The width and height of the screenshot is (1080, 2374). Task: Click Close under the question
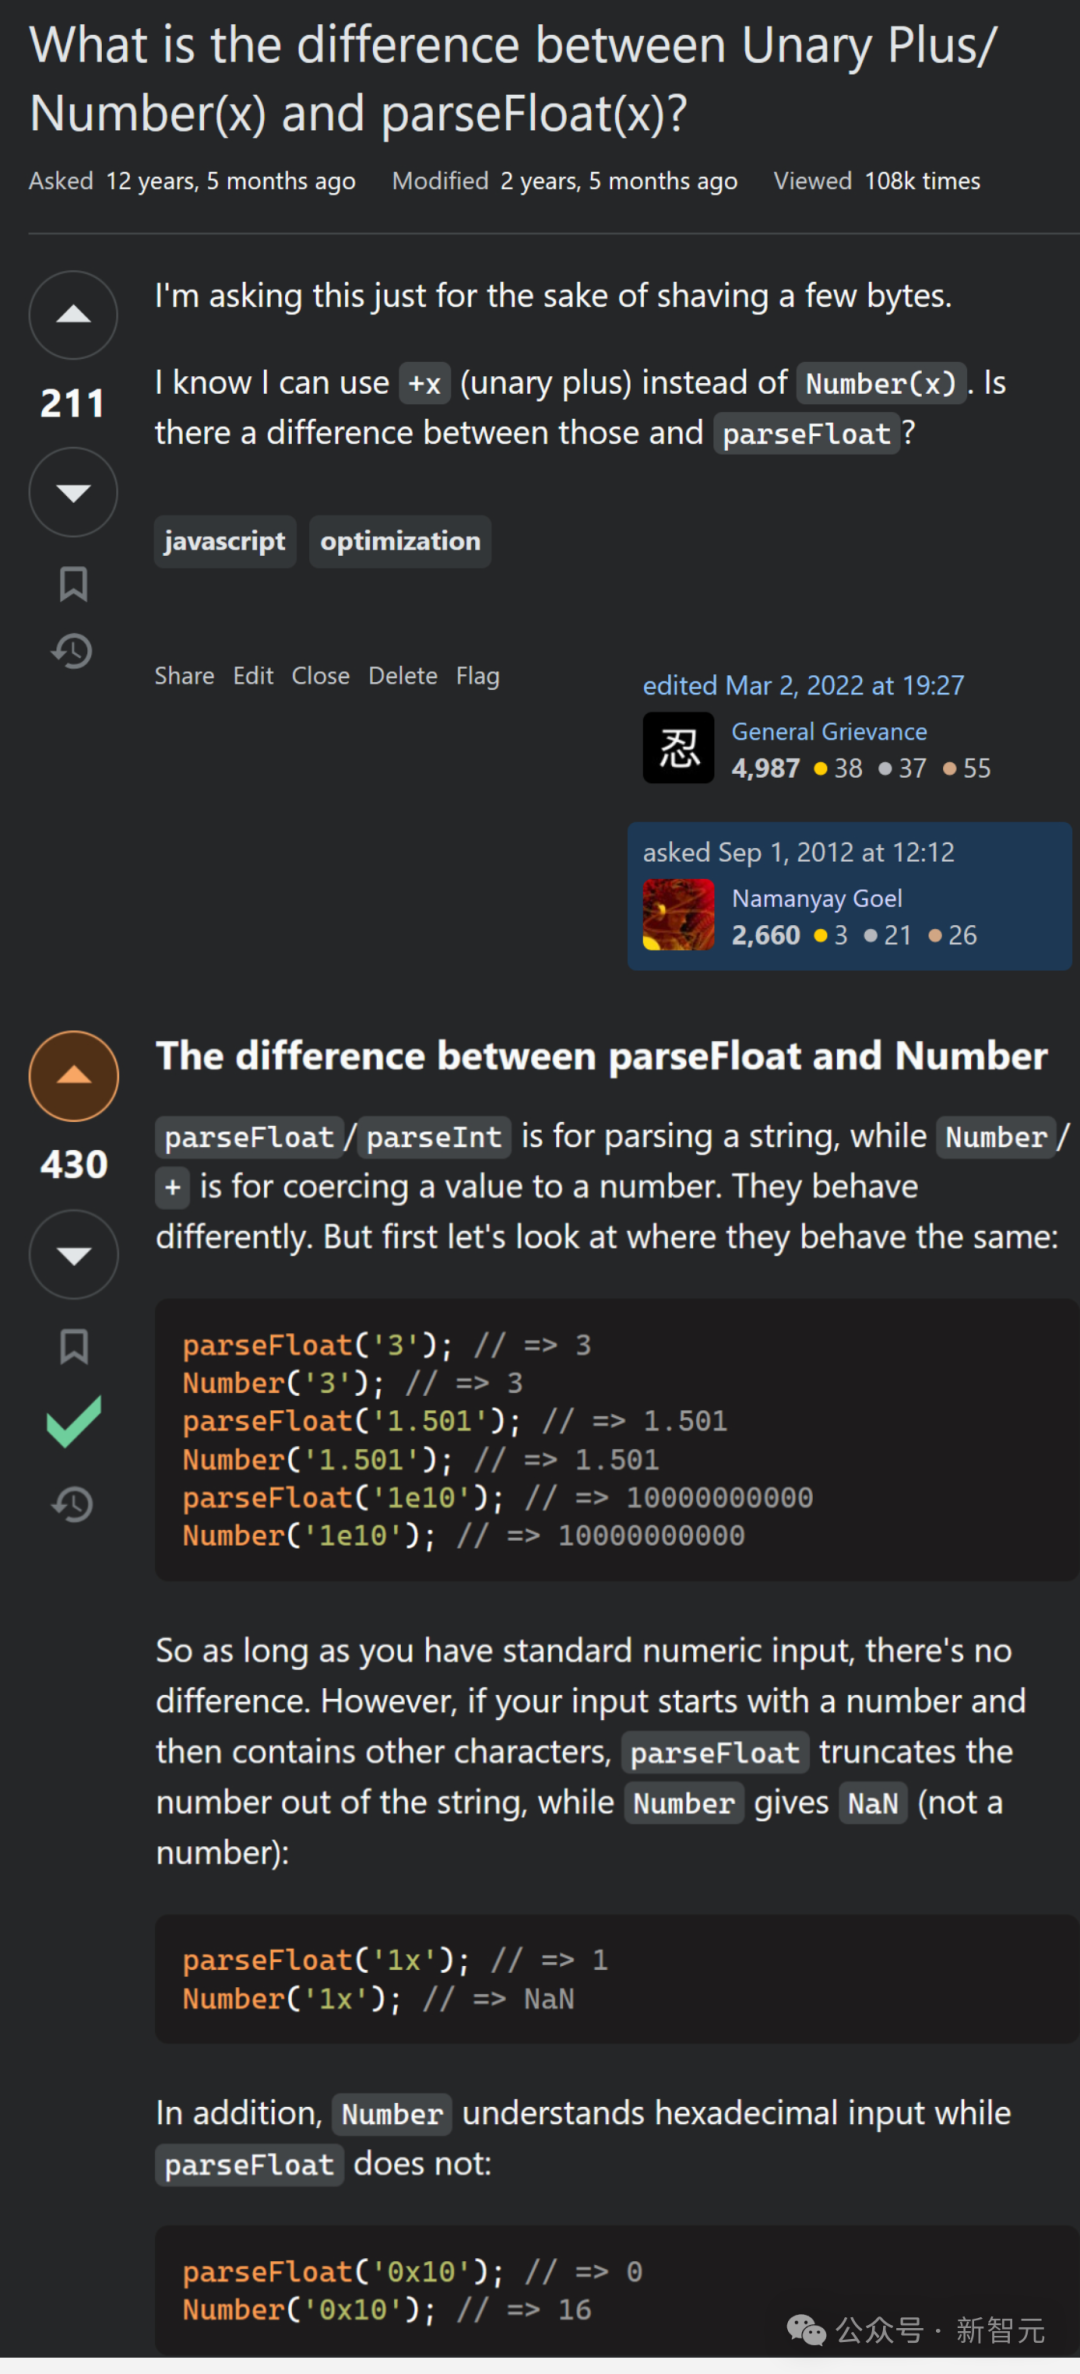[320, 676]
